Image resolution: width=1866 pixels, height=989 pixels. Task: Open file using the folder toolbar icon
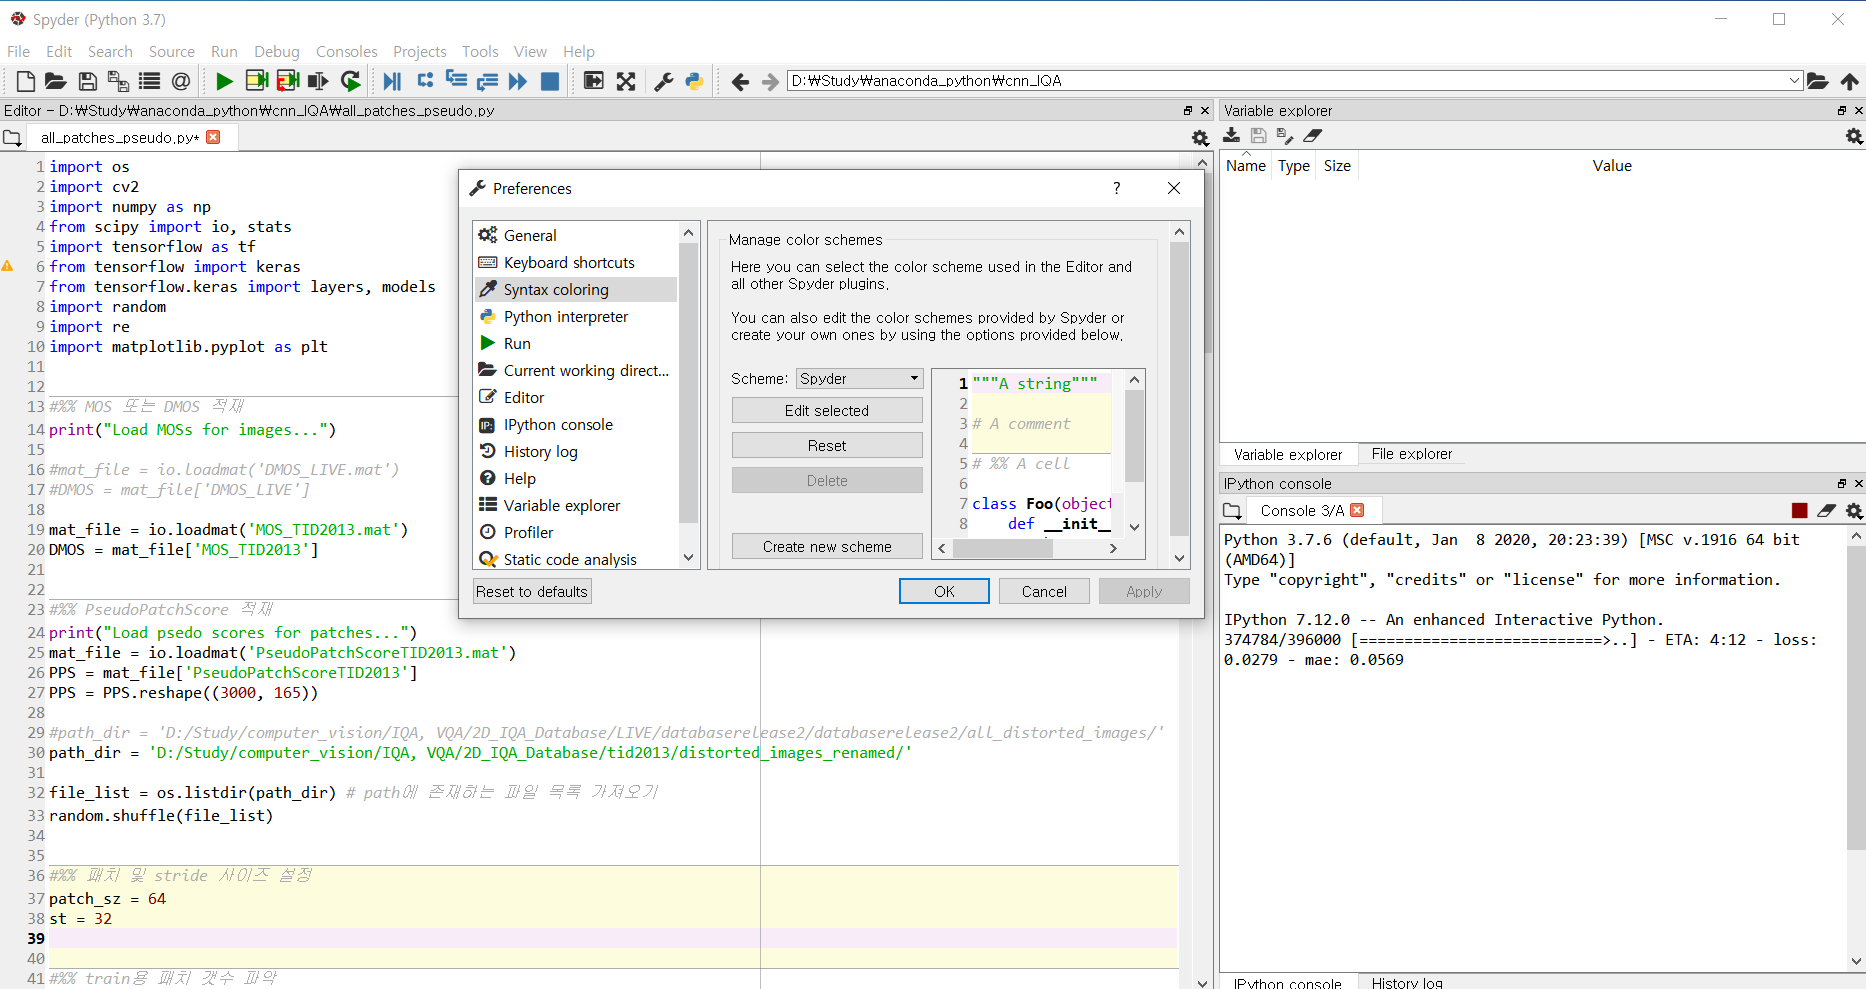pos(56,81)
